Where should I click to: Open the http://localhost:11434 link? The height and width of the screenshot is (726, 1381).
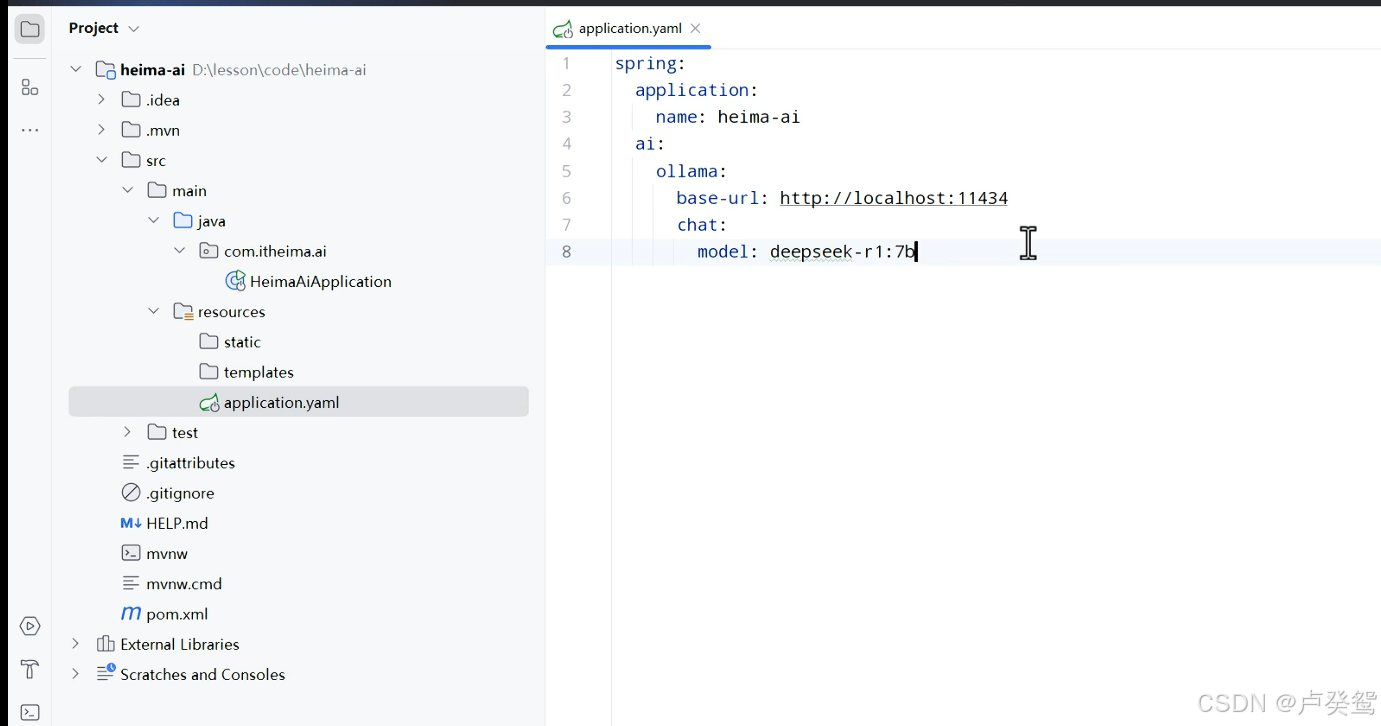(894, 198)
